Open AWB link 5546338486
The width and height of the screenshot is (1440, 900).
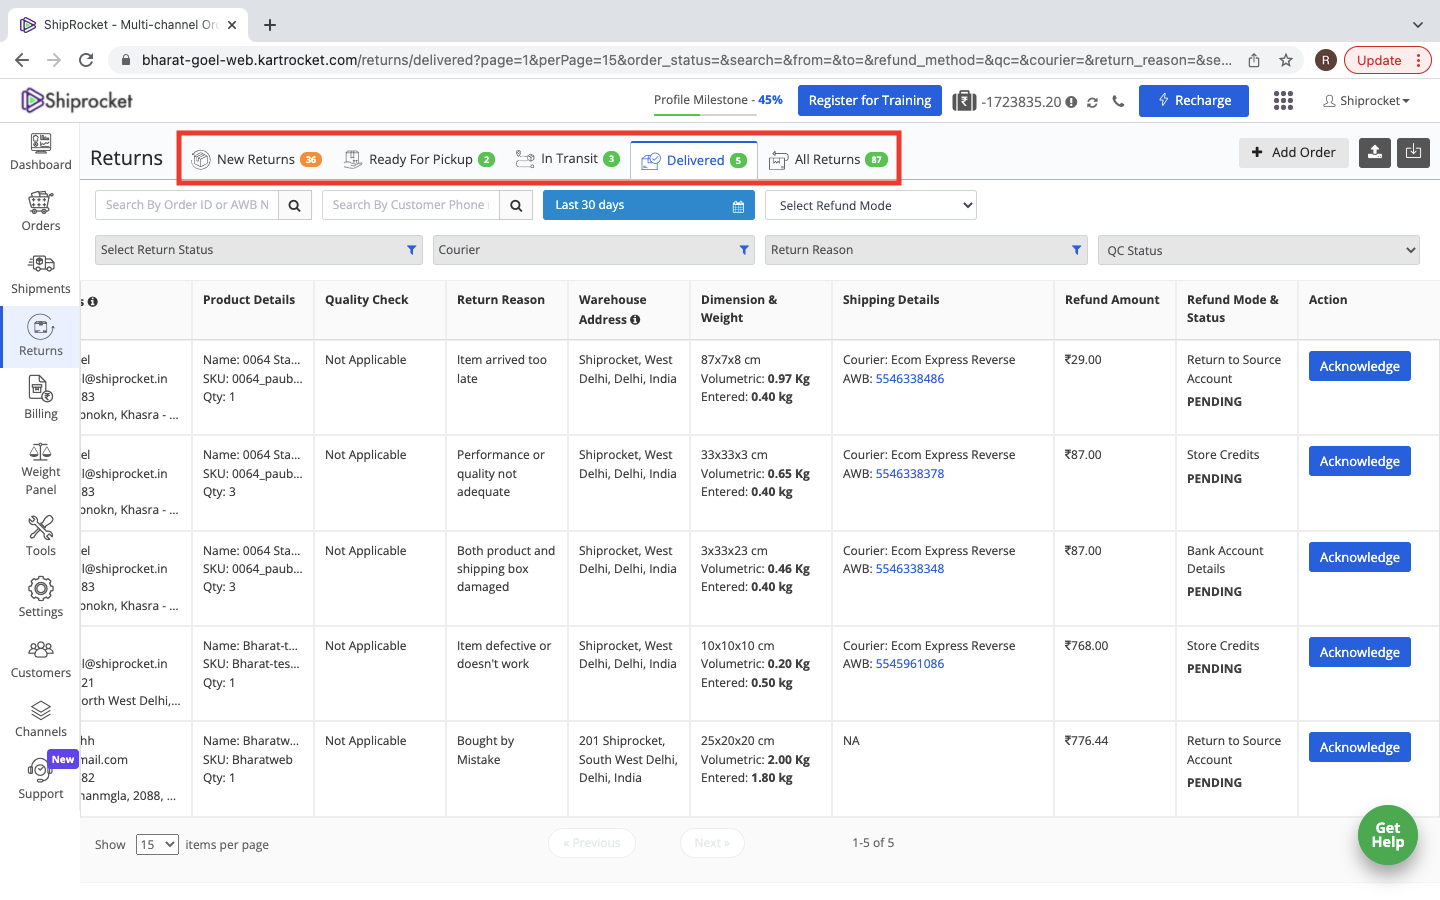[910, 378]
